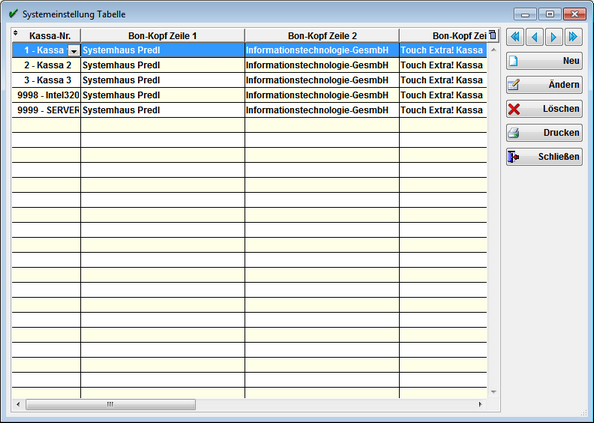Click the green checkmark title bar icon
Screen dimensions: 594x423
tap(13, 14)
